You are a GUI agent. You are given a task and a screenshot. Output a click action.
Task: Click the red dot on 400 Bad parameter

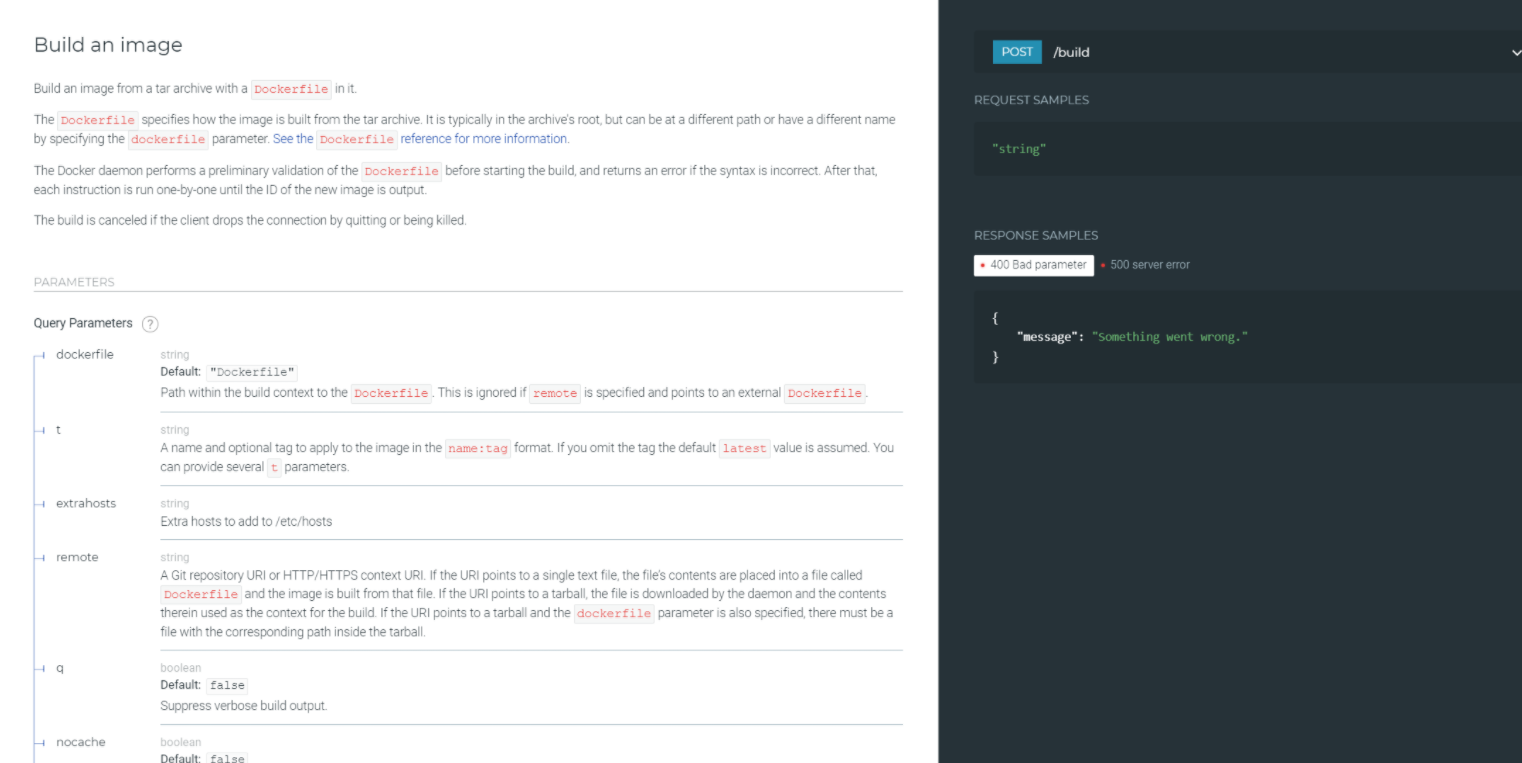coord(984,266)
